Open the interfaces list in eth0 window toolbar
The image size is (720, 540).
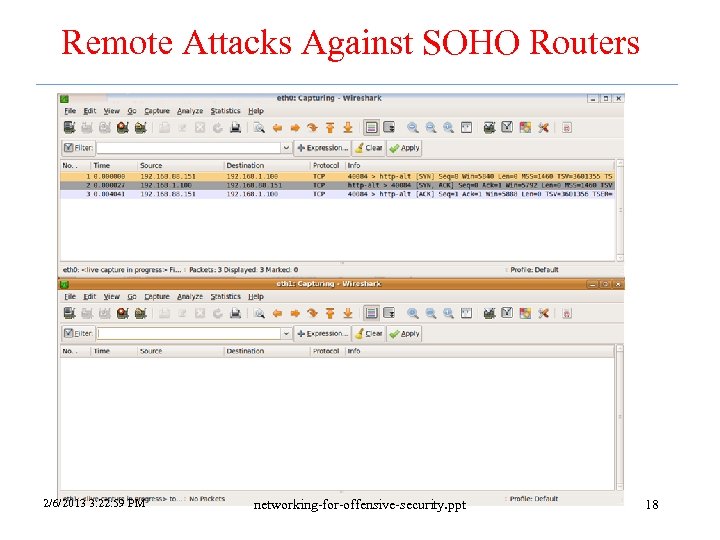point(69,128)
